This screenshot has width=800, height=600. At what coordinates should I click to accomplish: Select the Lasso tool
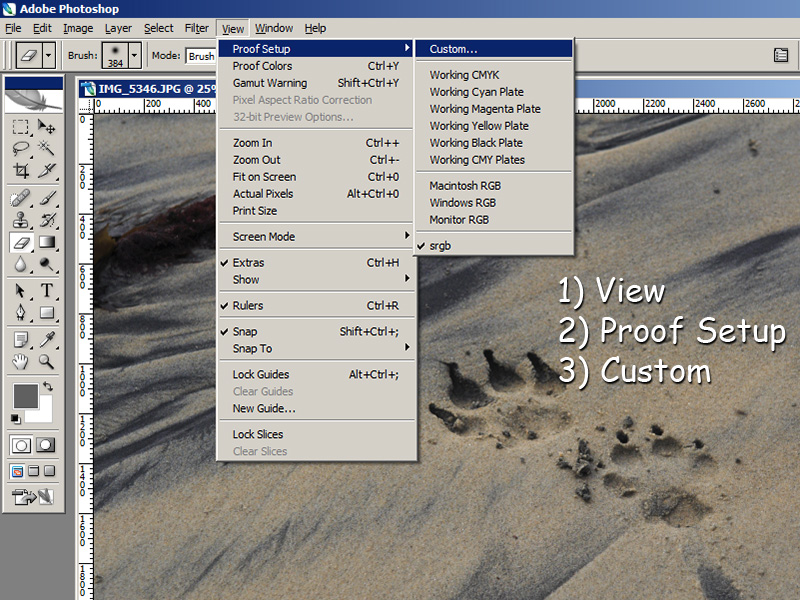pyautogui.click(x=20, y=148)
